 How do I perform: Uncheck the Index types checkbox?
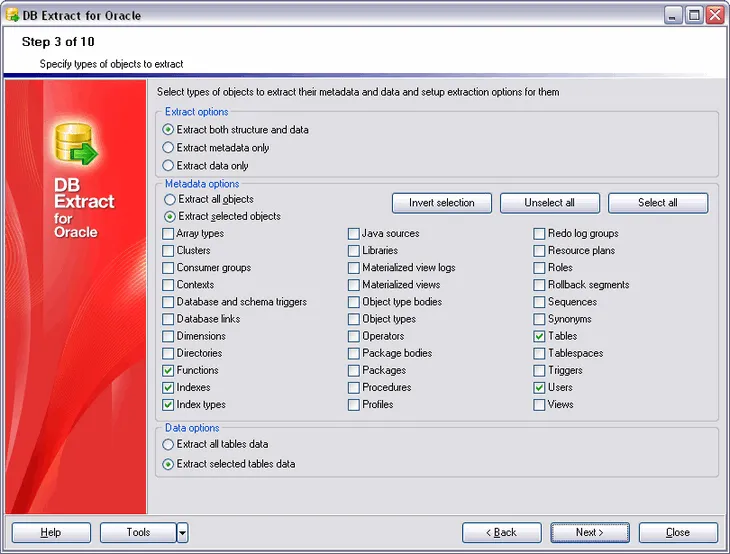pos(168,405)
